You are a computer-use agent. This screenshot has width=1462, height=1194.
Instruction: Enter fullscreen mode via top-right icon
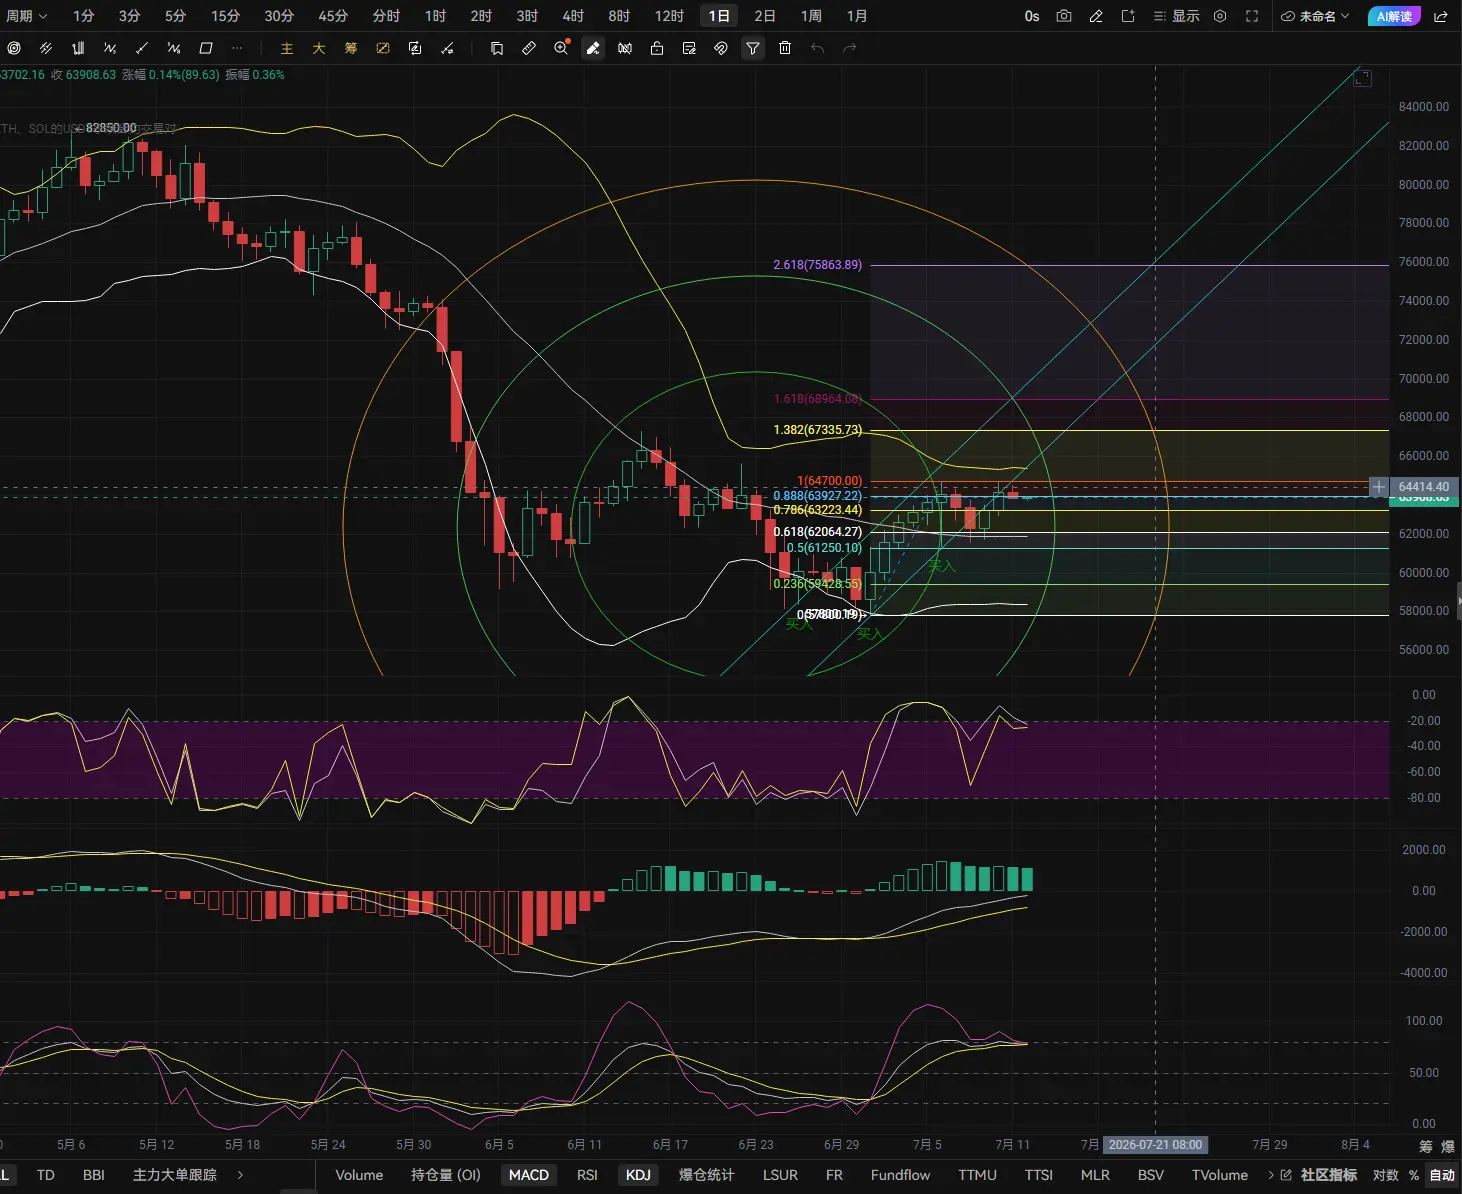click(x=1252, y=16)
